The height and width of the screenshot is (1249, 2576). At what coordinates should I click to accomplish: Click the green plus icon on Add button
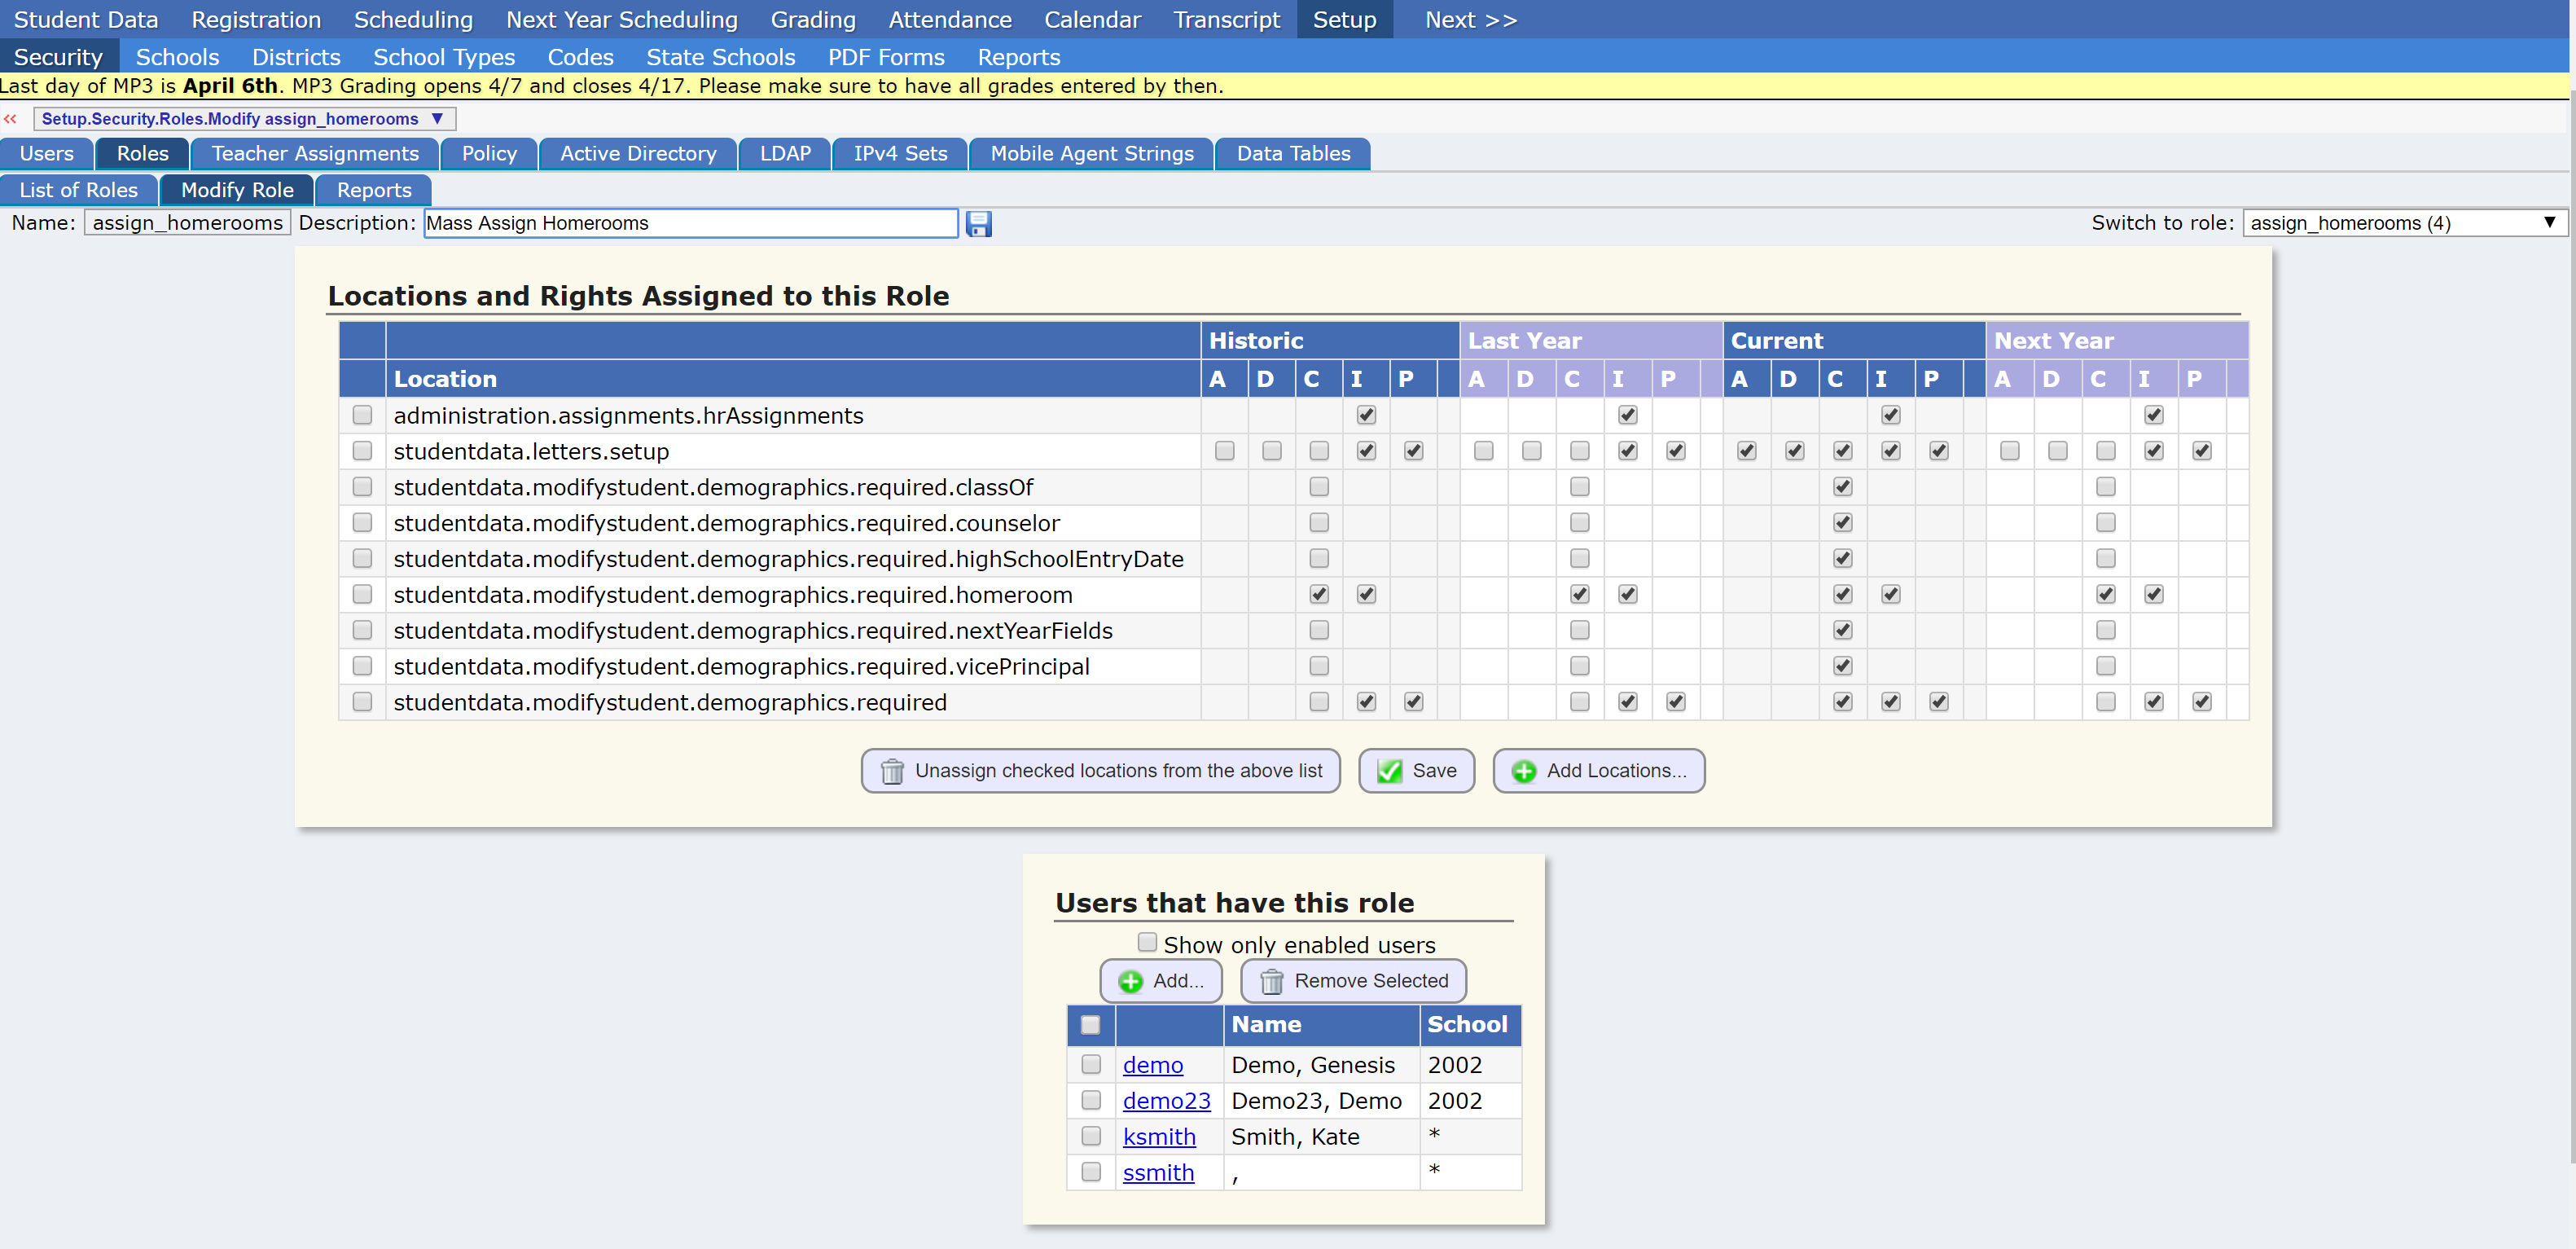pyautogui.click(x=1130, y=981)
